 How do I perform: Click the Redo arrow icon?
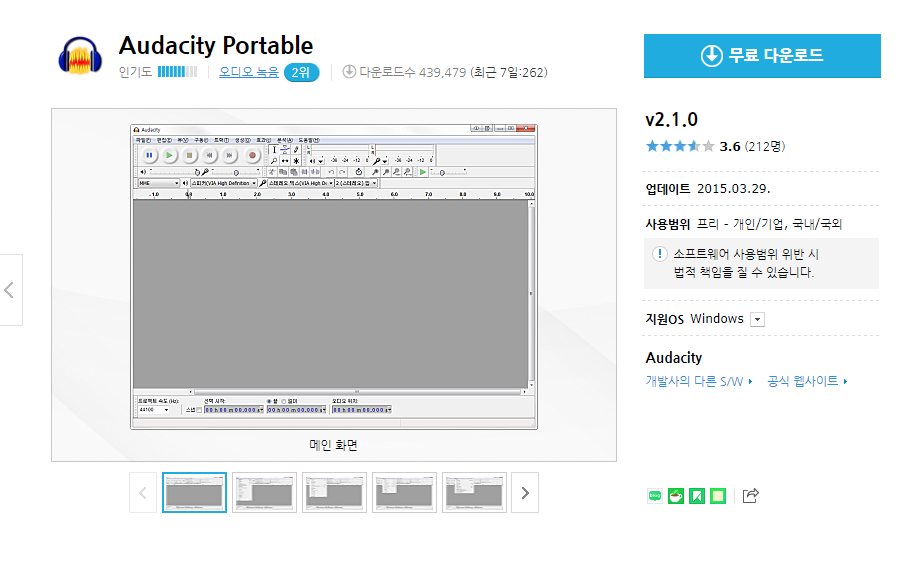pos(342,172)
